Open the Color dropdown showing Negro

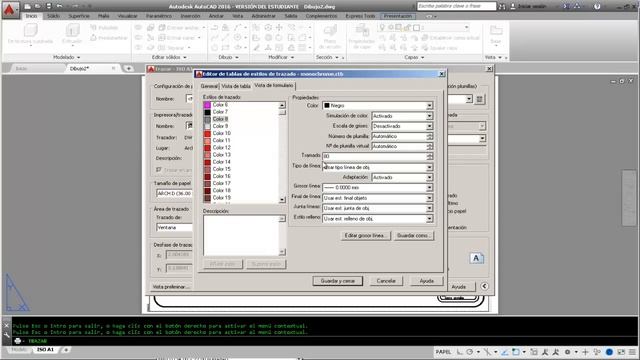click(x=378, y=105)
